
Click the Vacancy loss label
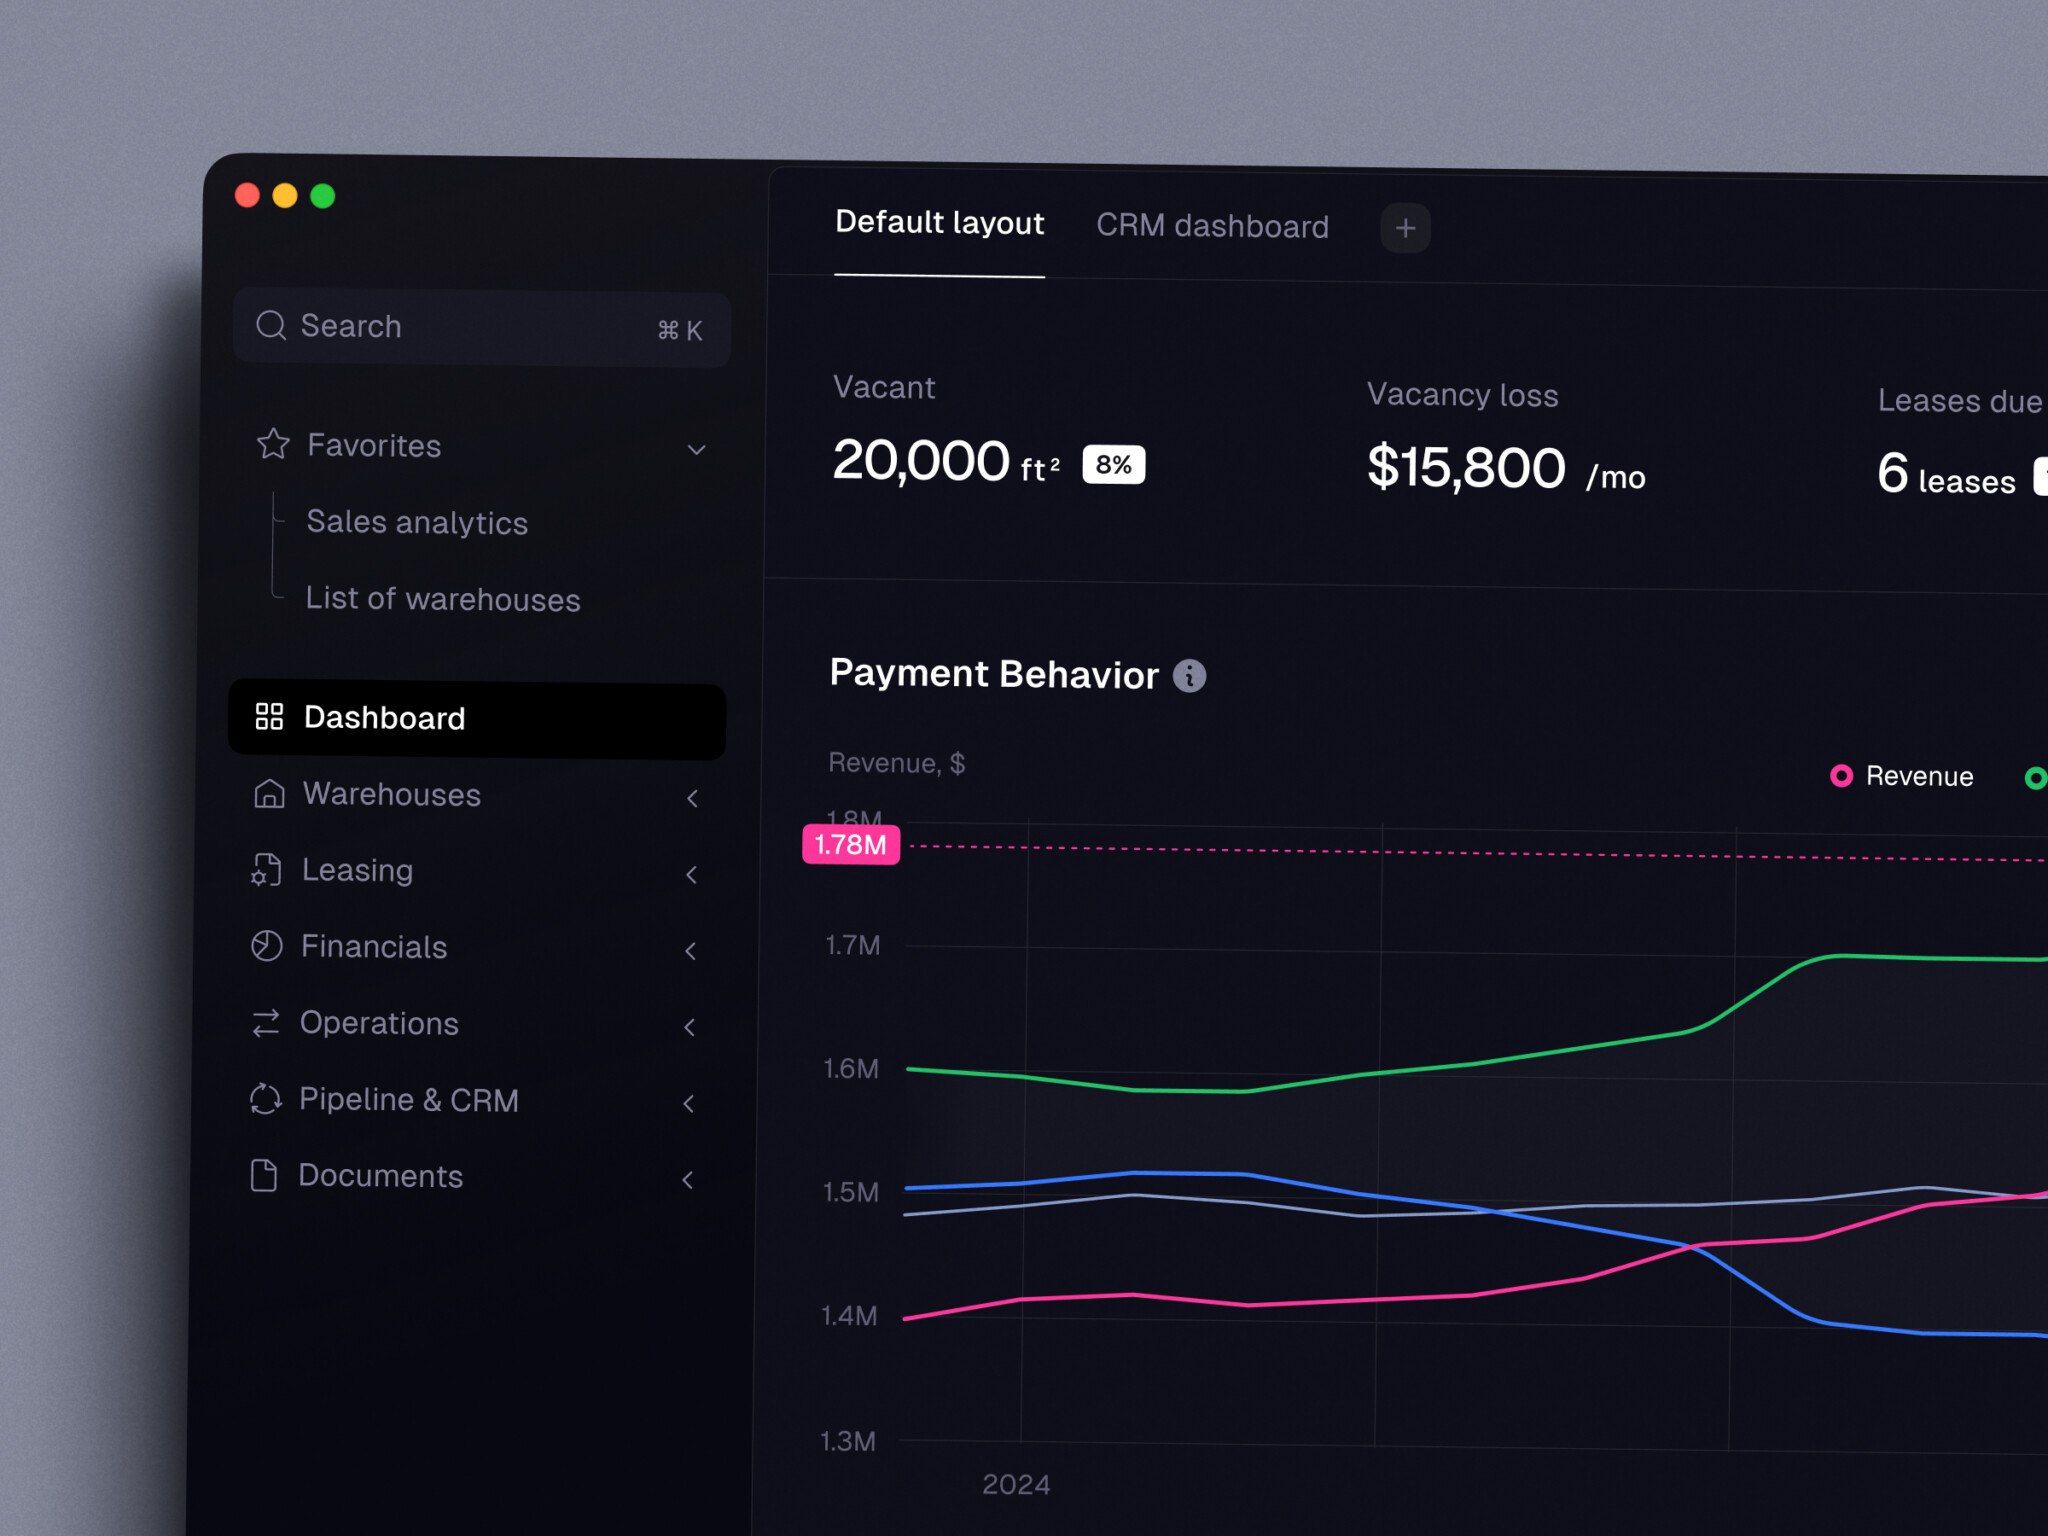tap(1462, 395)
